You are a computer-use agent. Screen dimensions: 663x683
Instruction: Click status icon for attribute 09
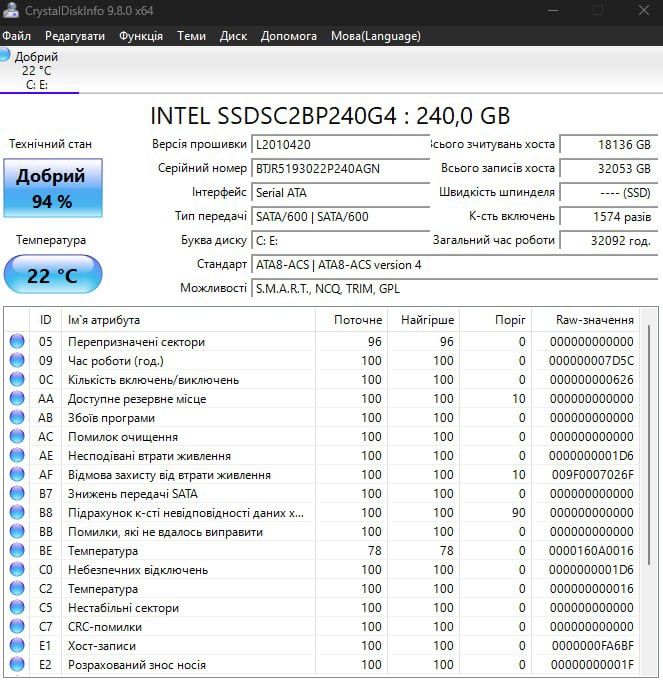click(17, 361)
